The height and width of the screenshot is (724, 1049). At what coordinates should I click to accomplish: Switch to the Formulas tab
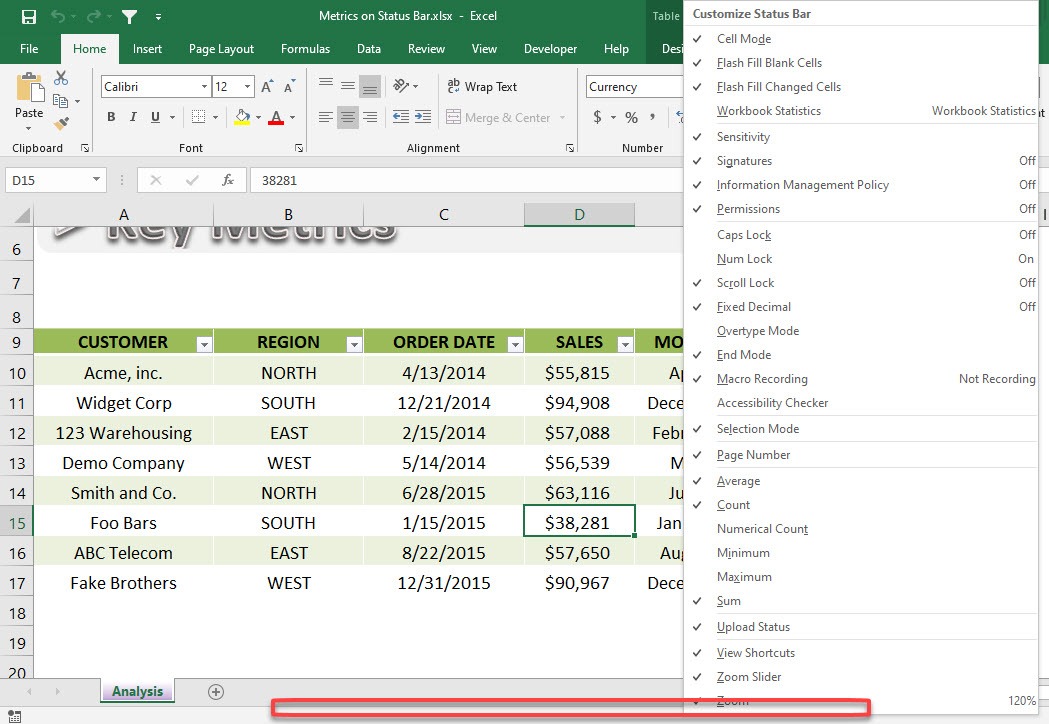click(305, 49)
